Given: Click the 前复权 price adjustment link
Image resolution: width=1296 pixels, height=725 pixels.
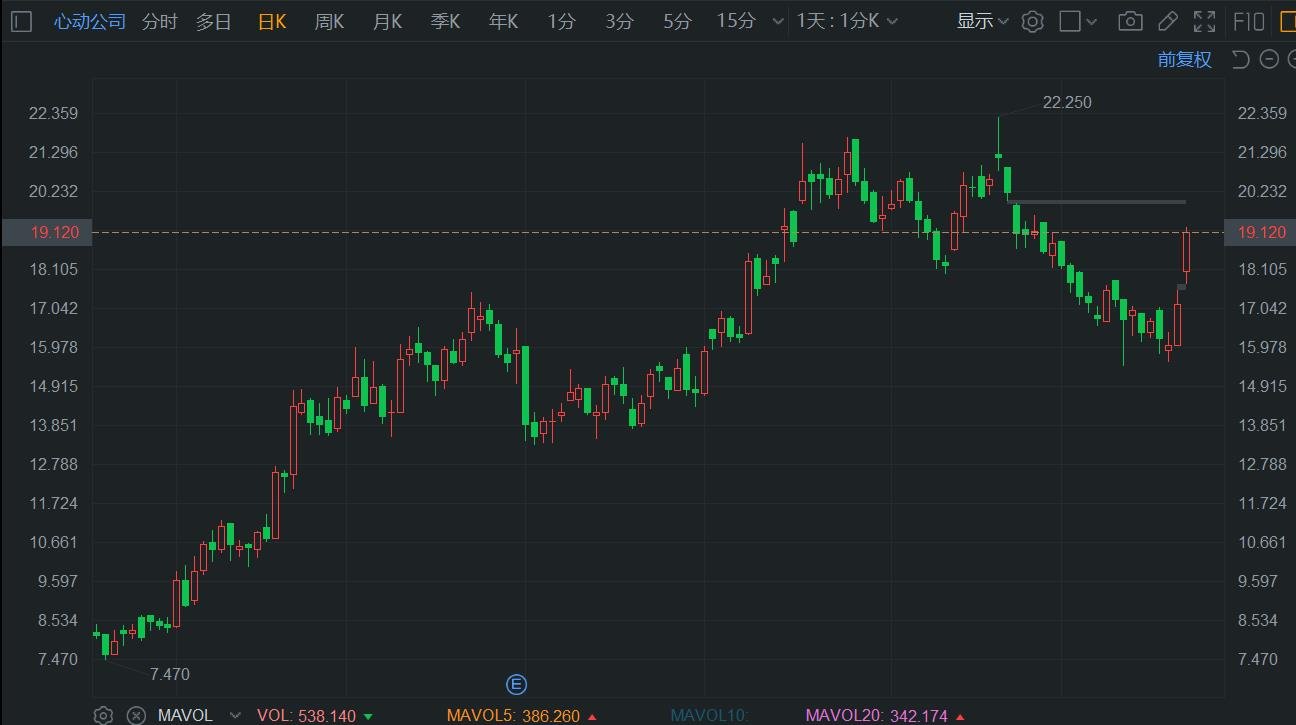Looking at the screenshot, I should click(x=1185, y=59).
